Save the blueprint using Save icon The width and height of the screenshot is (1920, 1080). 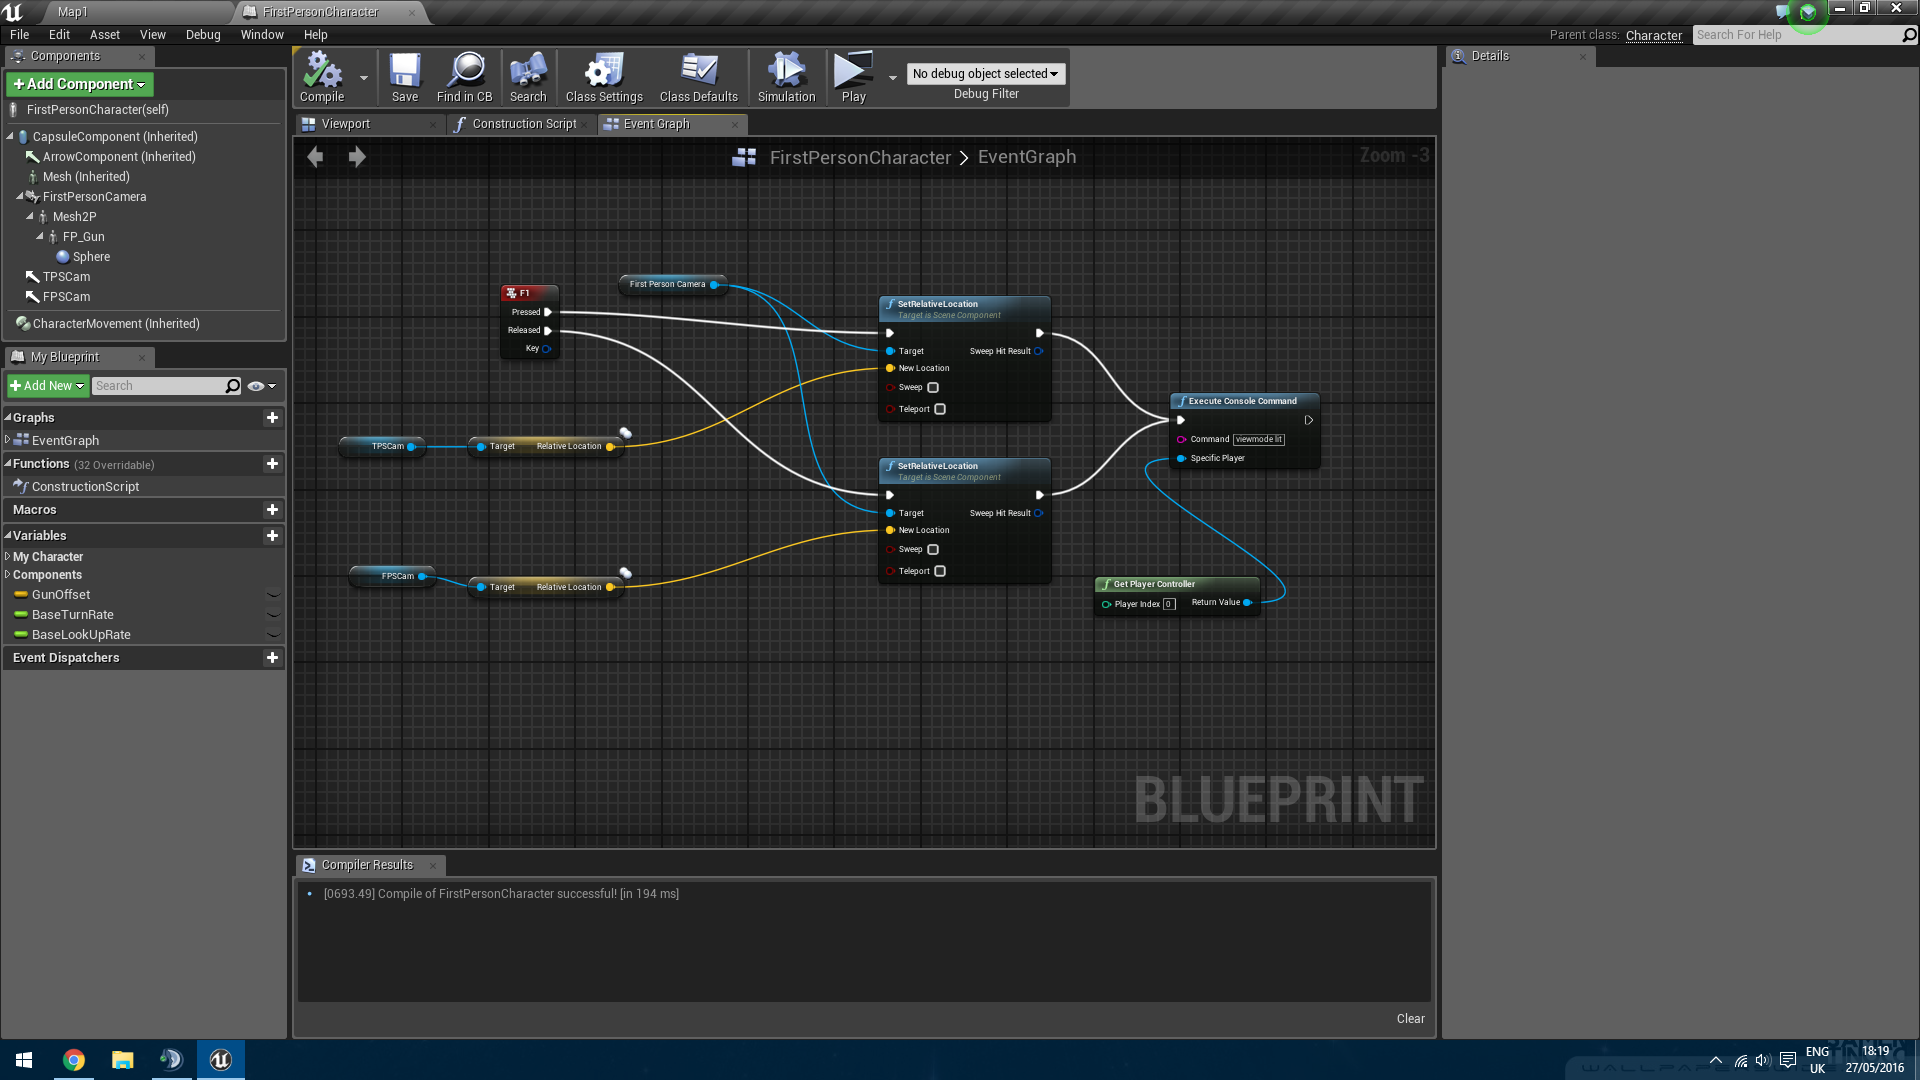coord(404,77)
